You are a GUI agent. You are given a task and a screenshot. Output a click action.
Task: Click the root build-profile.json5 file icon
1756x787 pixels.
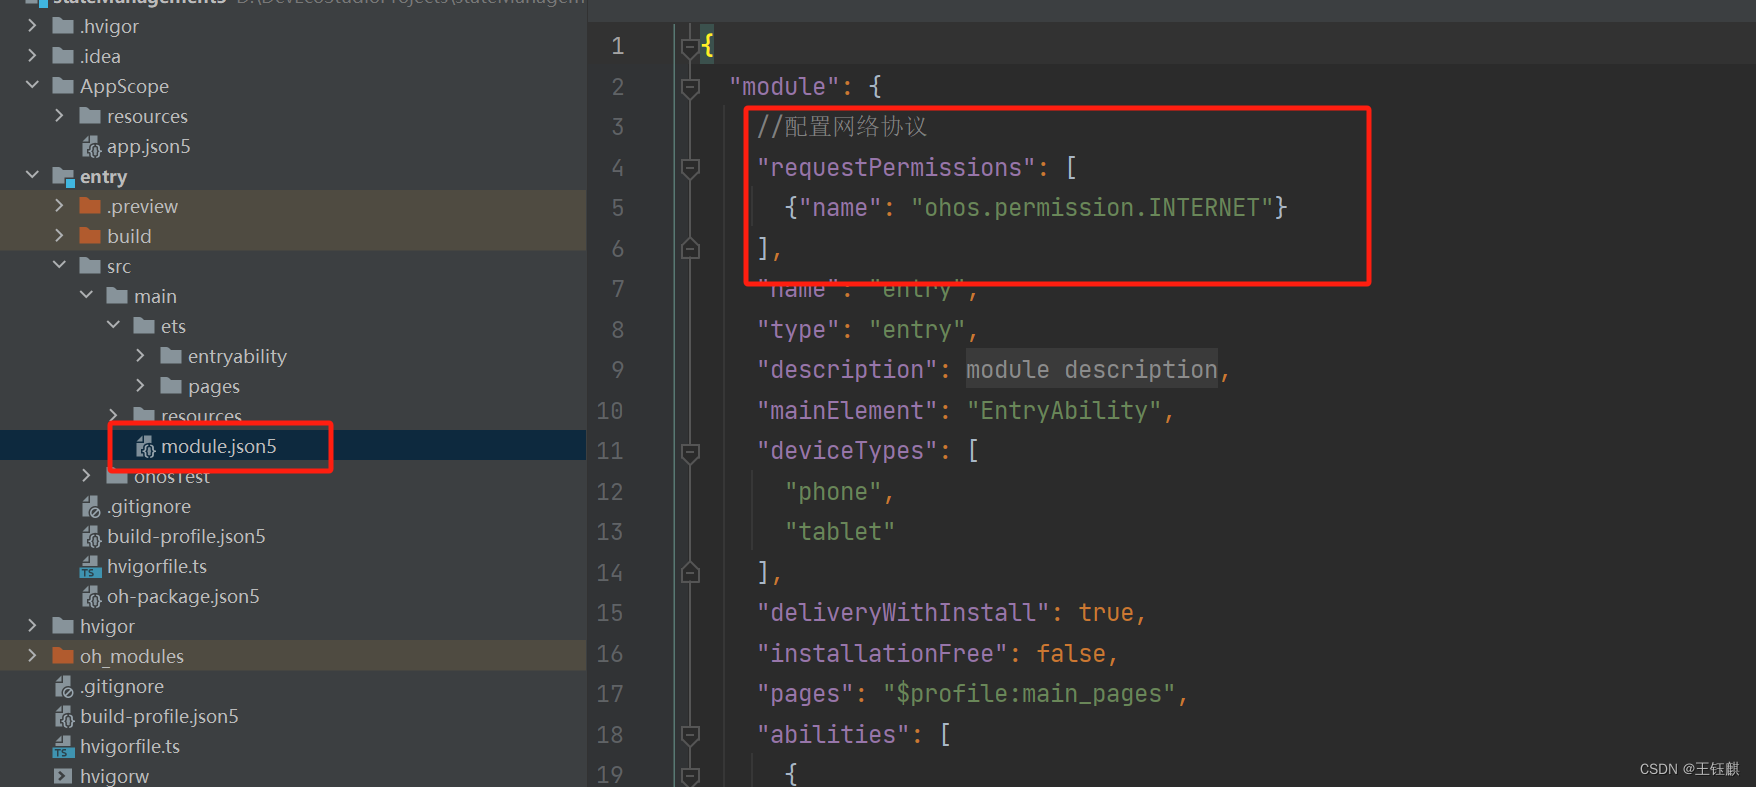point(64,717)
